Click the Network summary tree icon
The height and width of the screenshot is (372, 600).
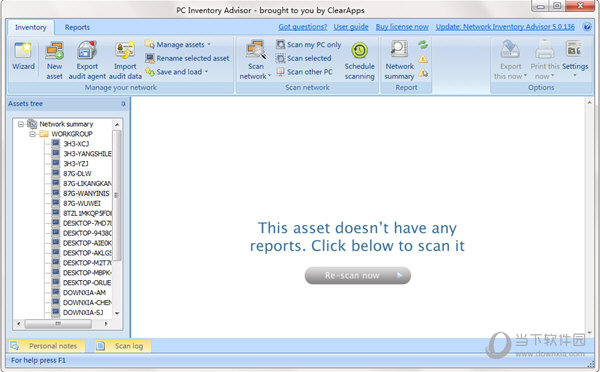[32, 124]
